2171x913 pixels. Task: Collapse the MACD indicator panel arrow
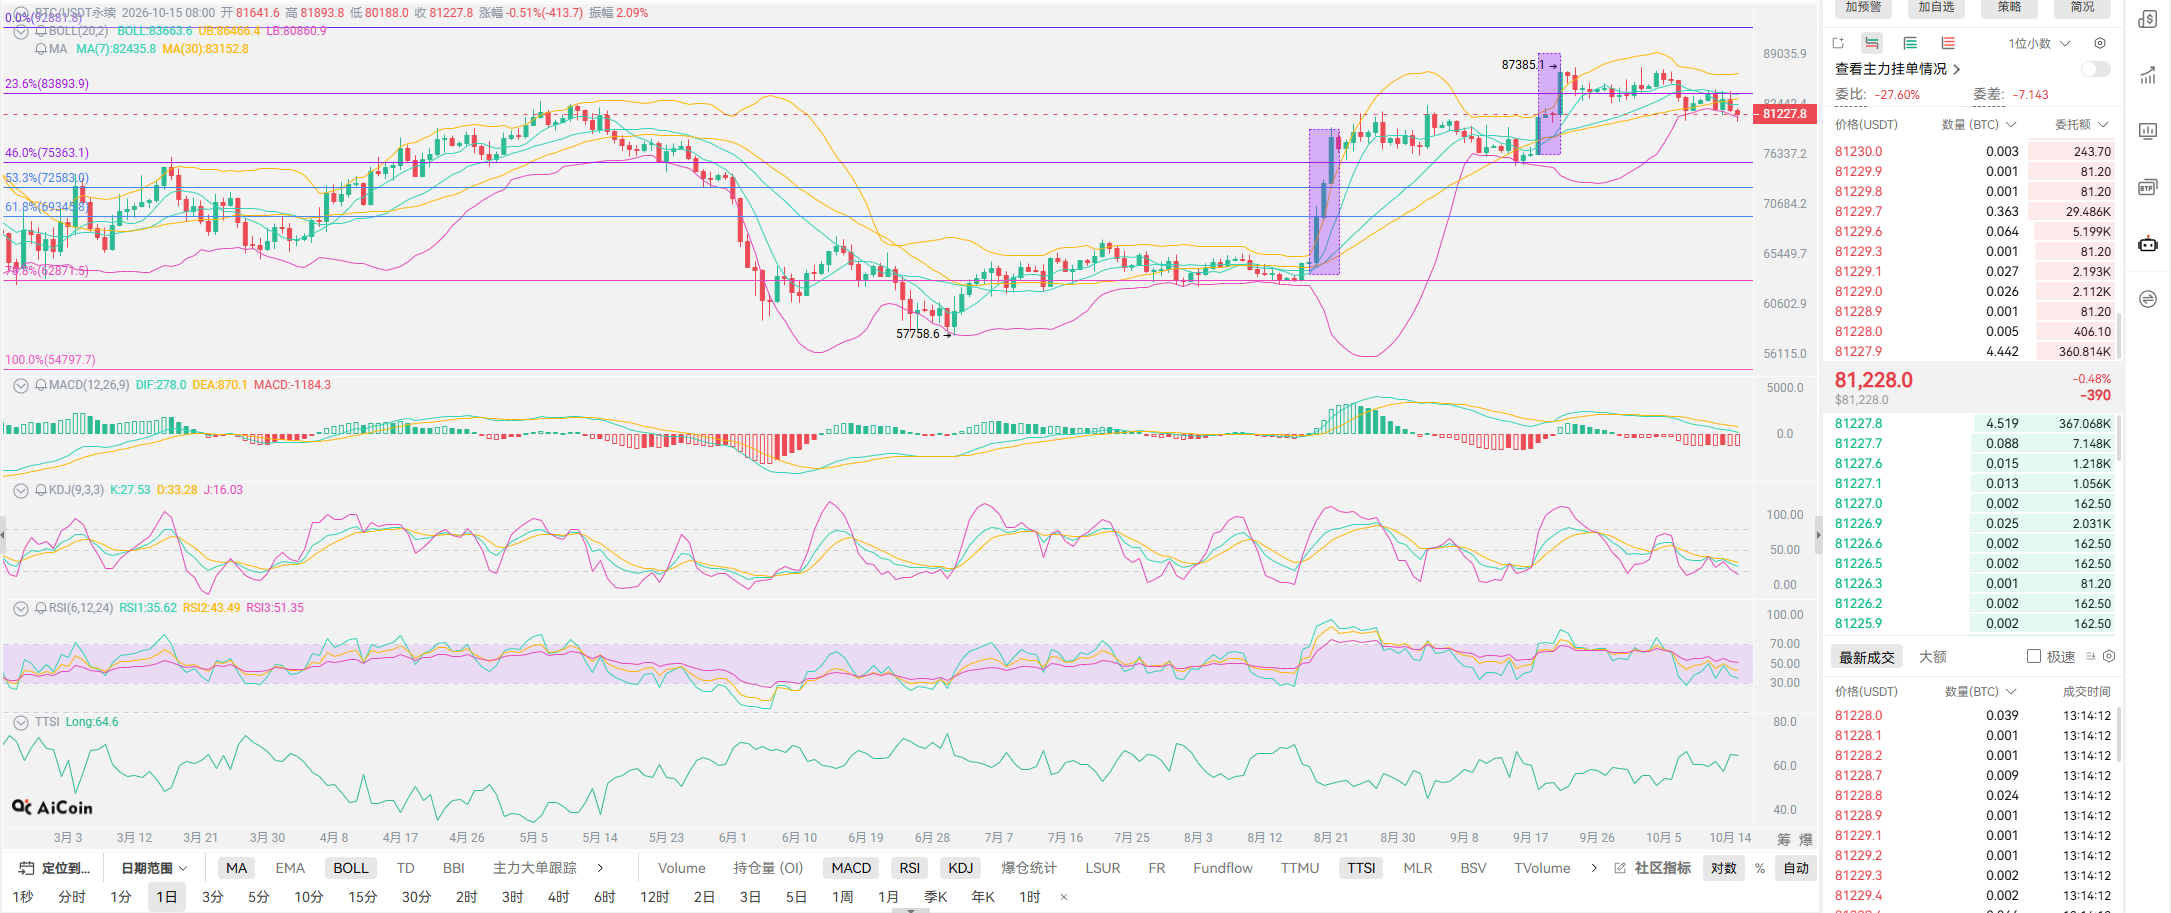click(20, 385)
